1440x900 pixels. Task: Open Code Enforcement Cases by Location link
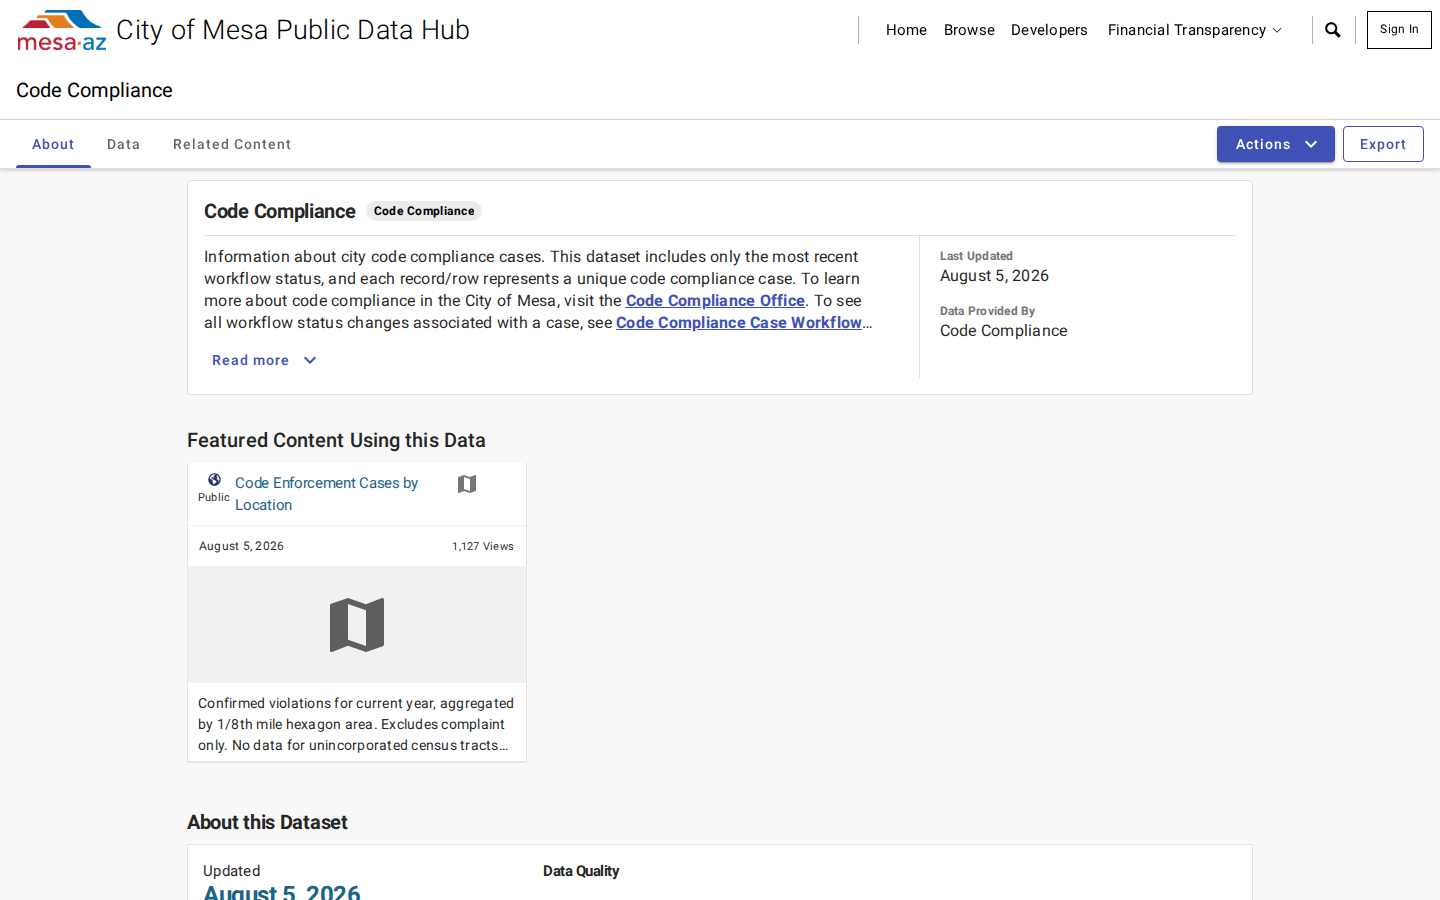click(x=327, y=493)
